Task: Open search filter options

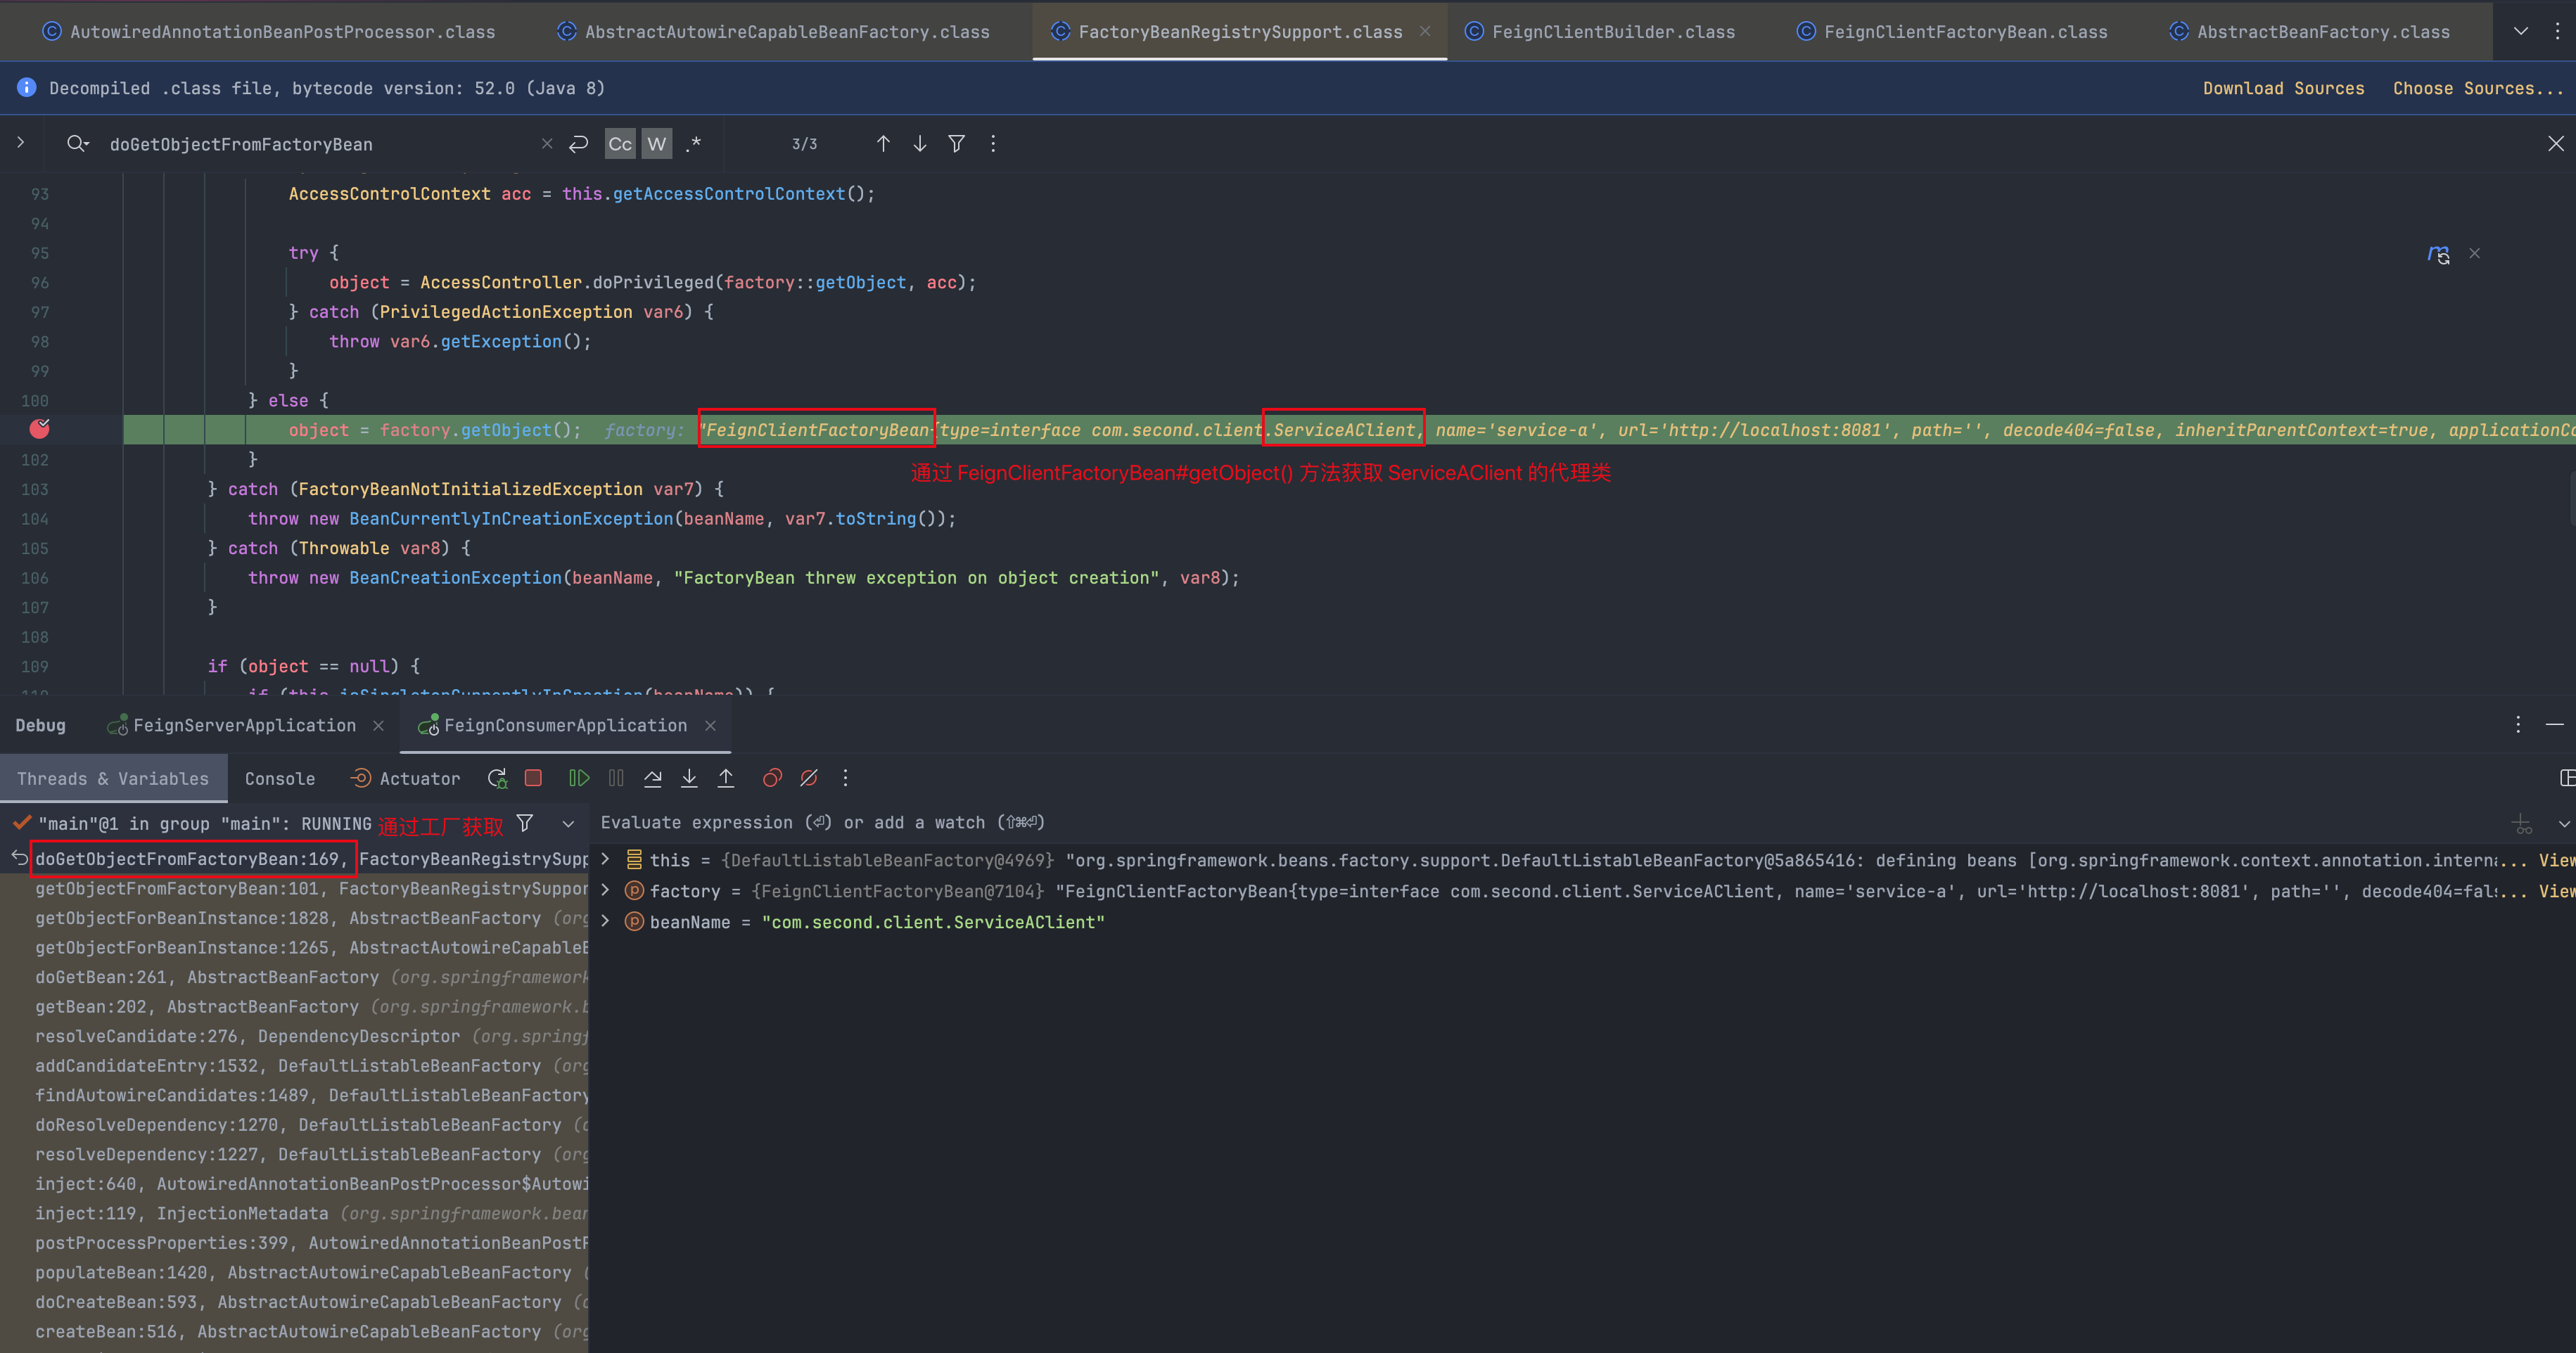Action: [957, 144]
